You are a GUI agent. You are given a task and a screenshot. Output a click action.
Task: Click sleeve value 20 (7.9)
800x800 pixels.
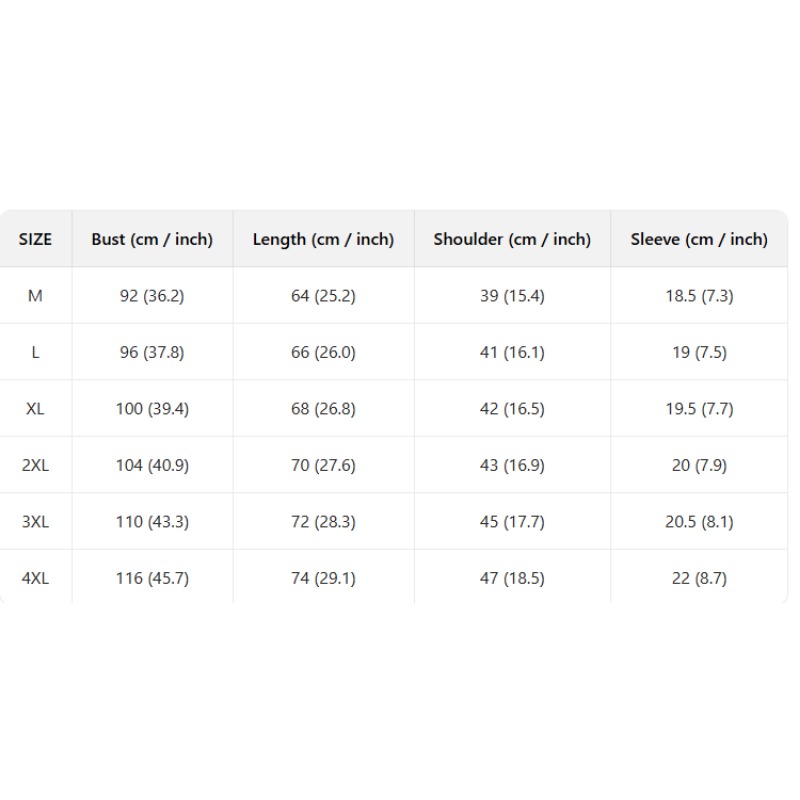pos(699,465)
